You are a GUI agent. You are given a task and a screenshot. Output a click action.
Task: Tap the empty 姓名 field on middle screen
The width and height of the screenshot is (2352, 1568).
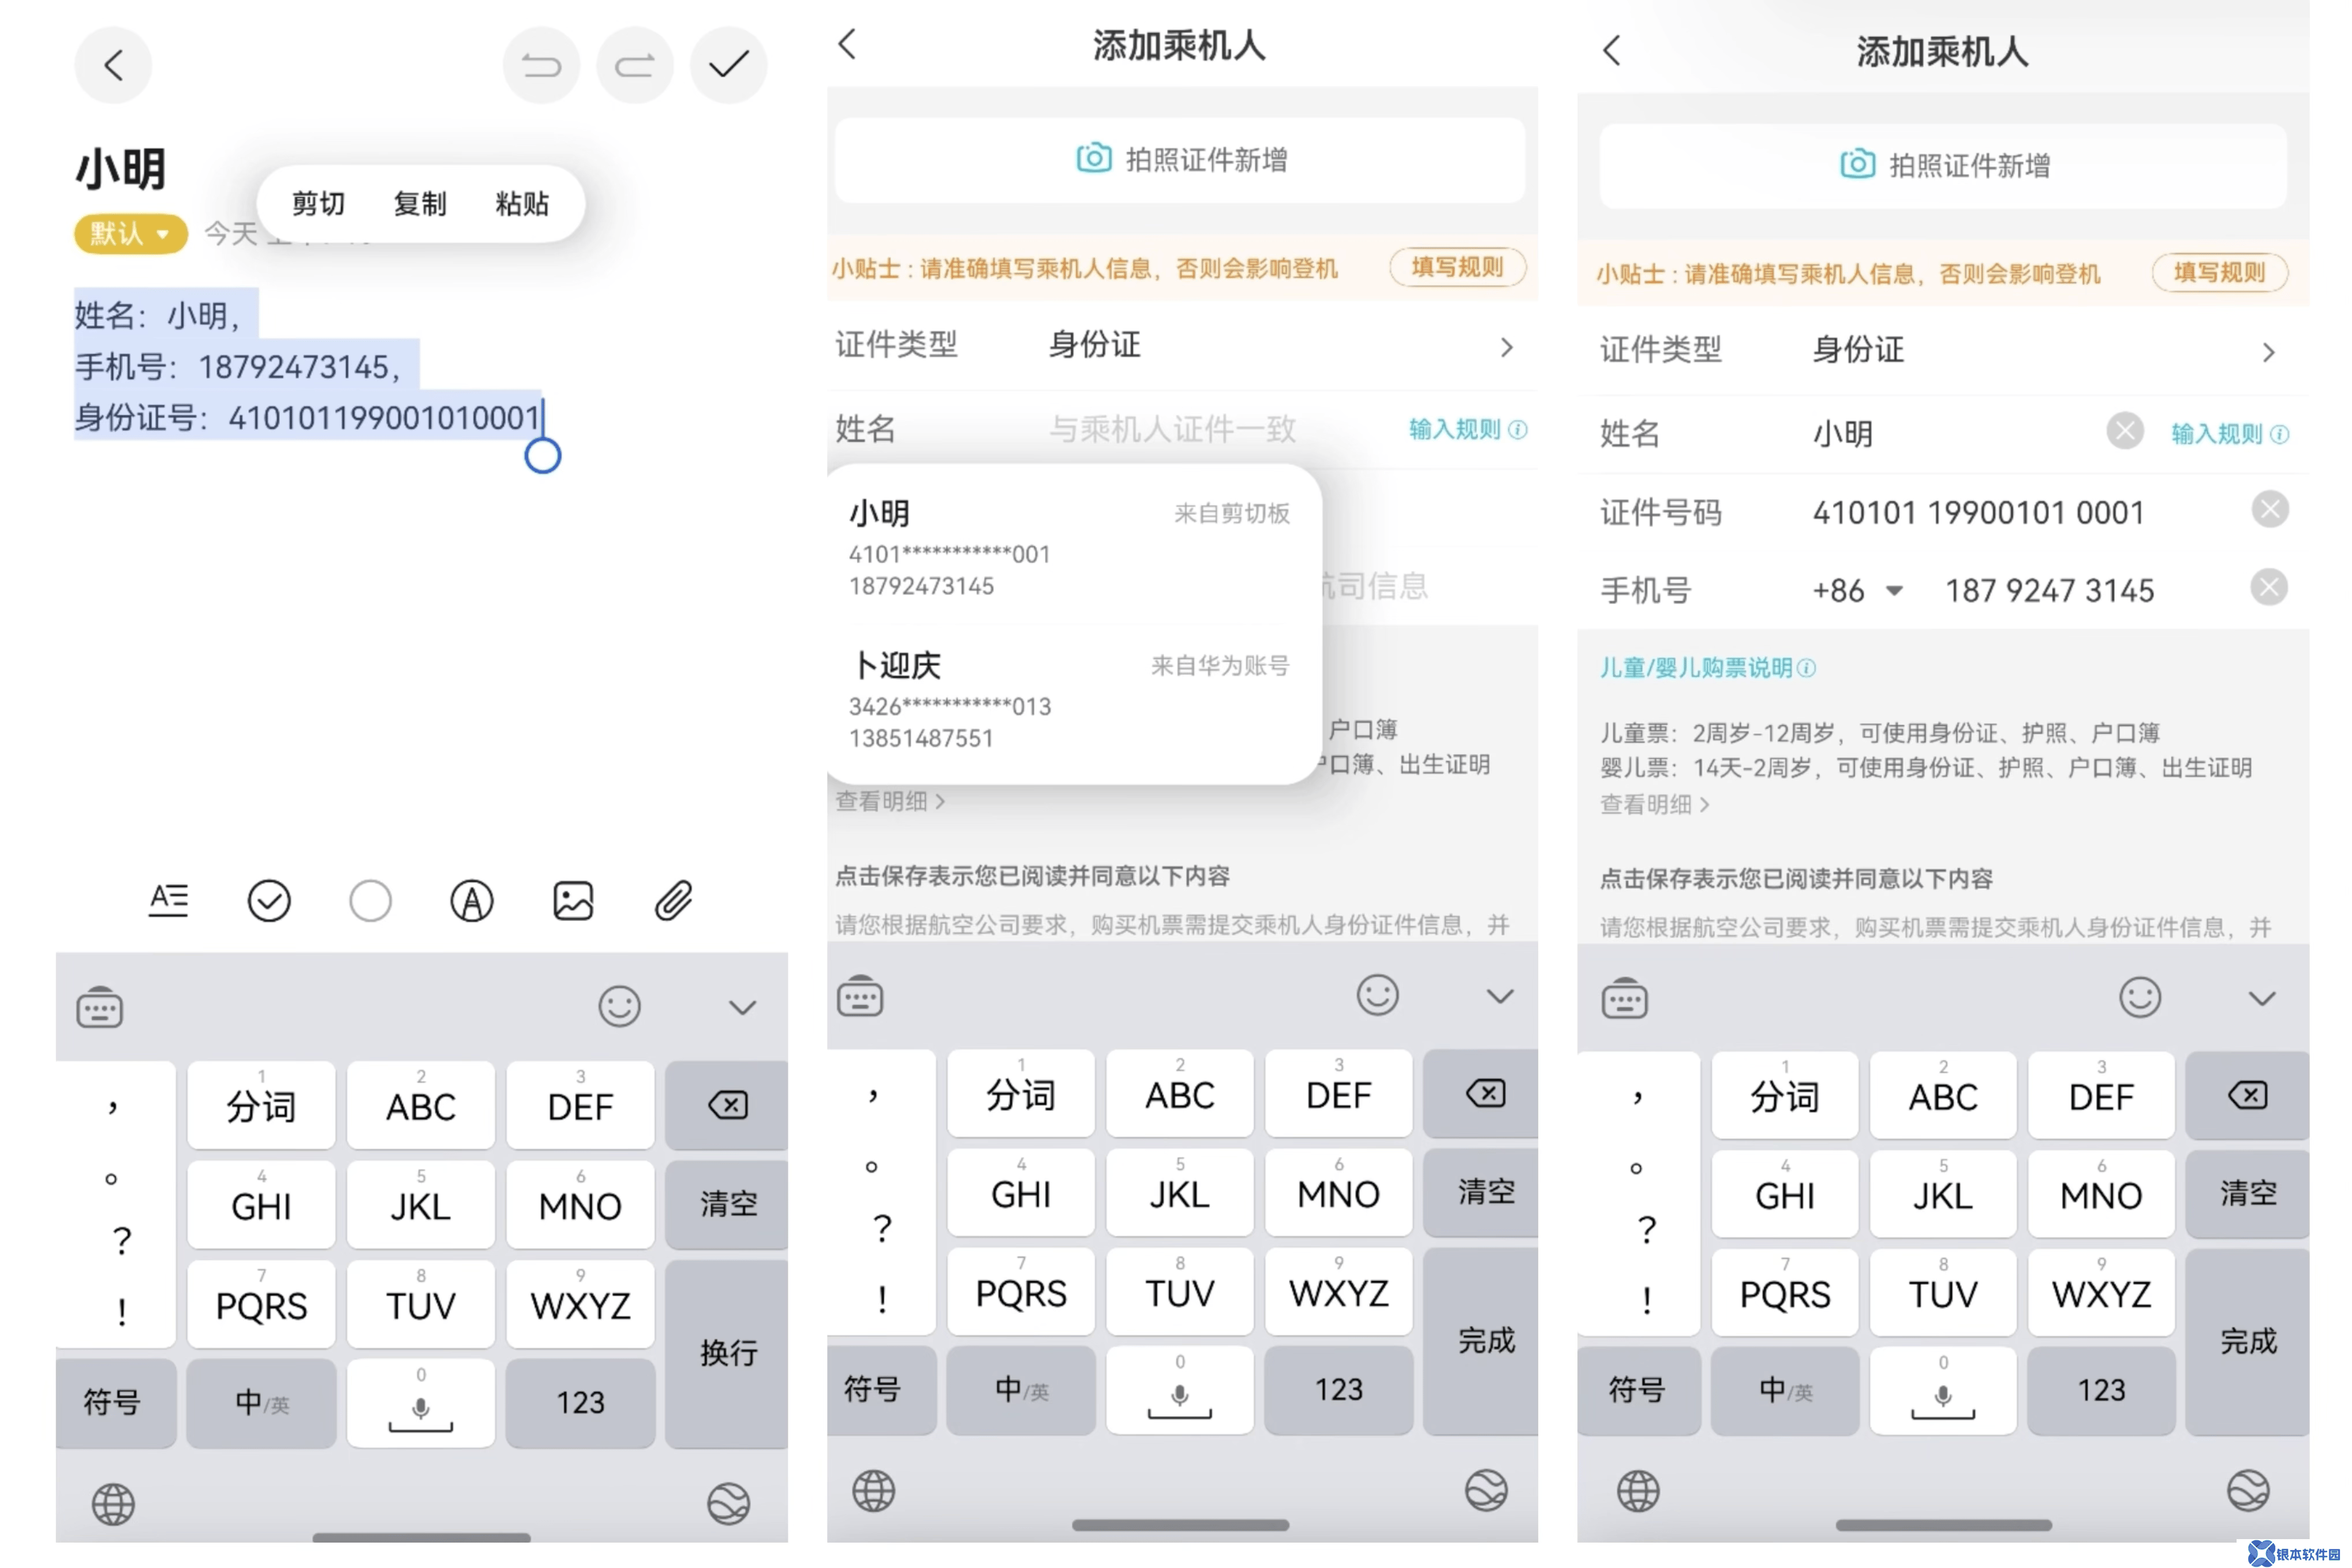tap(1172, 429)
